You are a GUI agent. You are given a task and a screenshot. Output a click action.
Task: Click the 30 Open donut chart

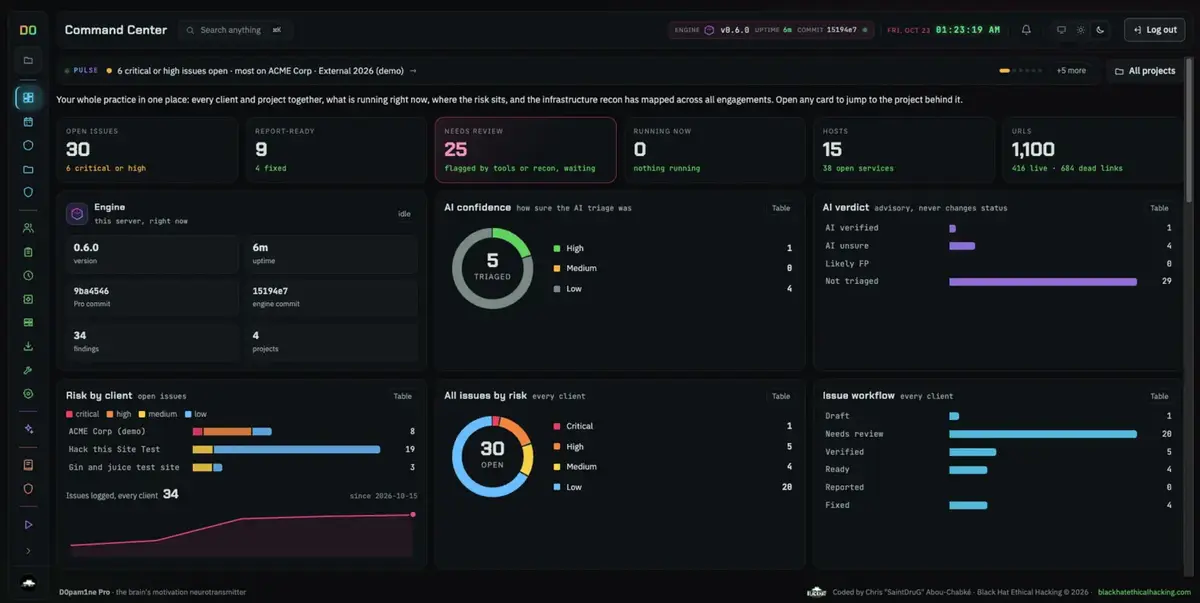(492, 456)
